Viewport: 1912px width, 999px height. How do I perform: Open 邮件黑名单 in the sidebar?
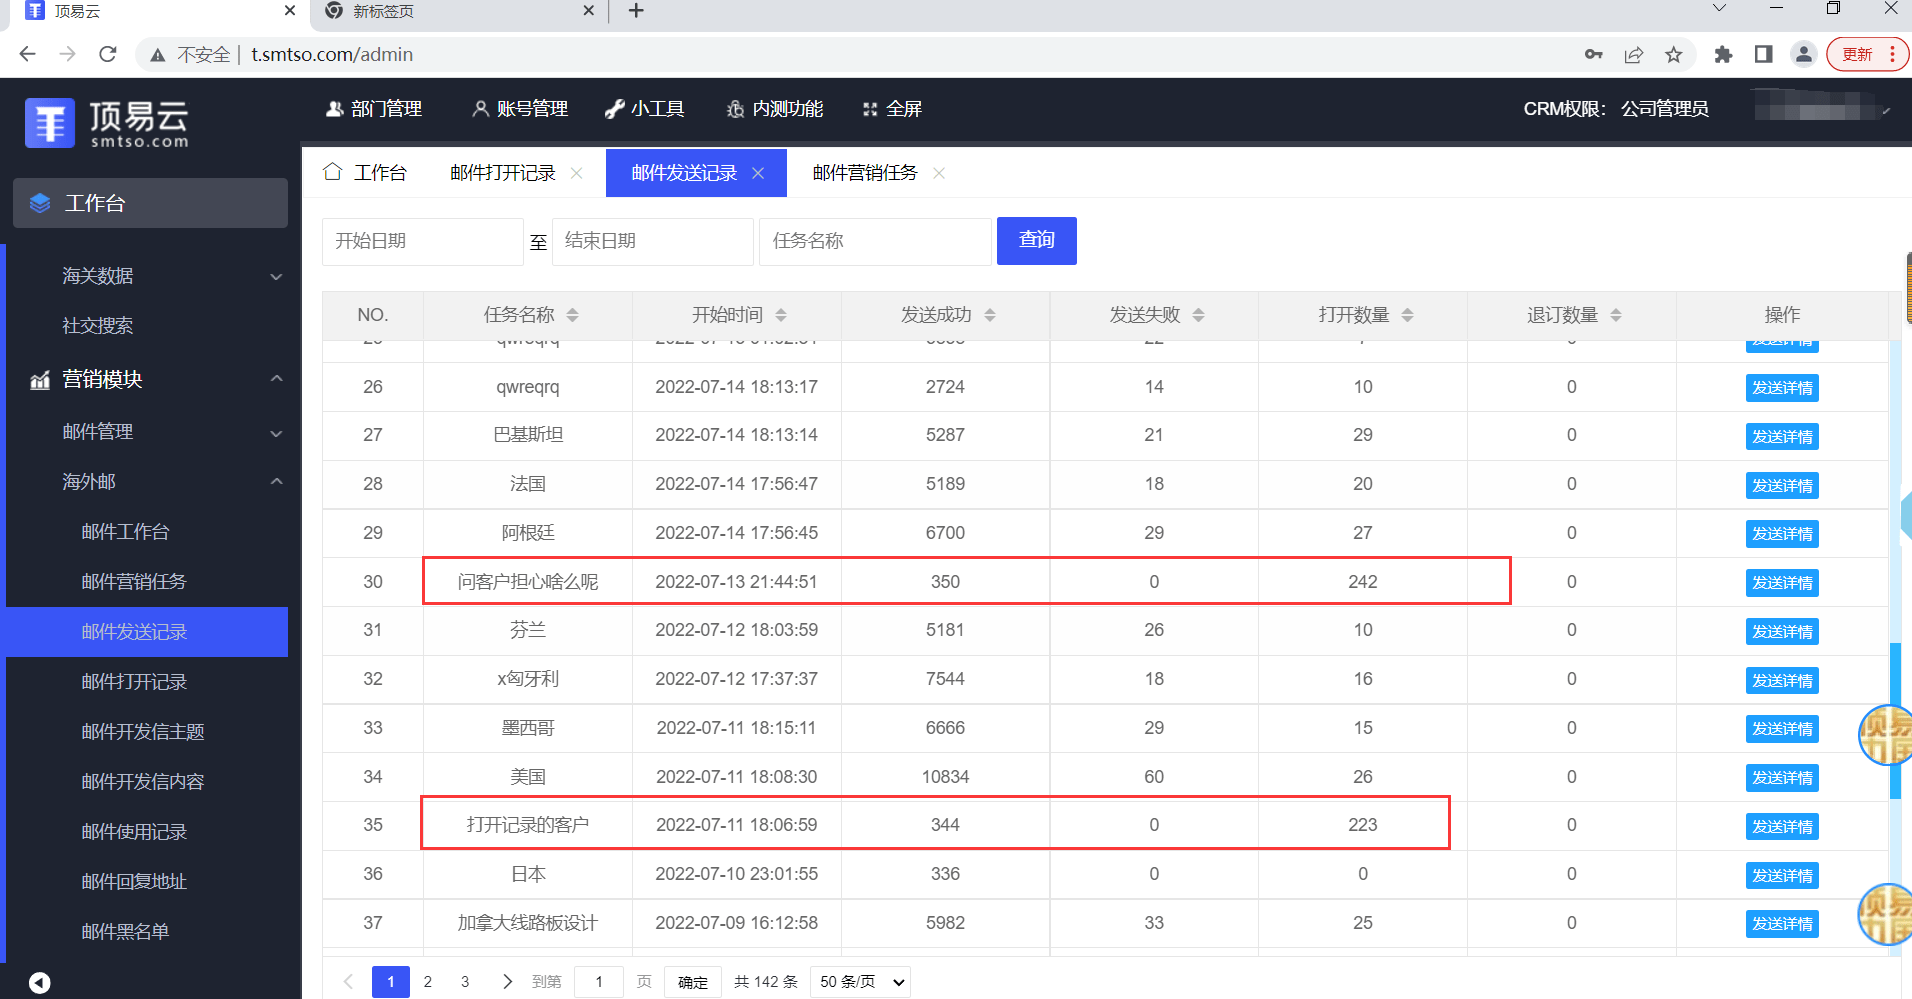(x=125, y=932)
